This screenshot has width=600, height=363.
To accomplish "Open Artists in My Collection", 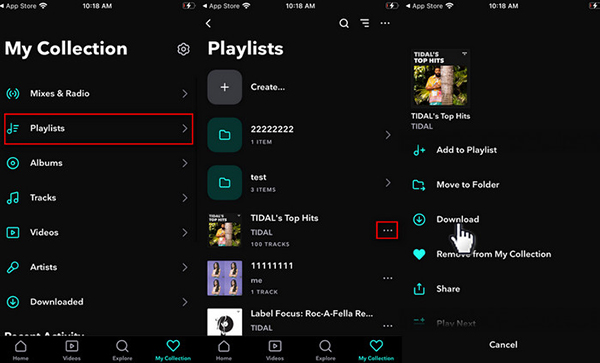I will tap(98, 267).
